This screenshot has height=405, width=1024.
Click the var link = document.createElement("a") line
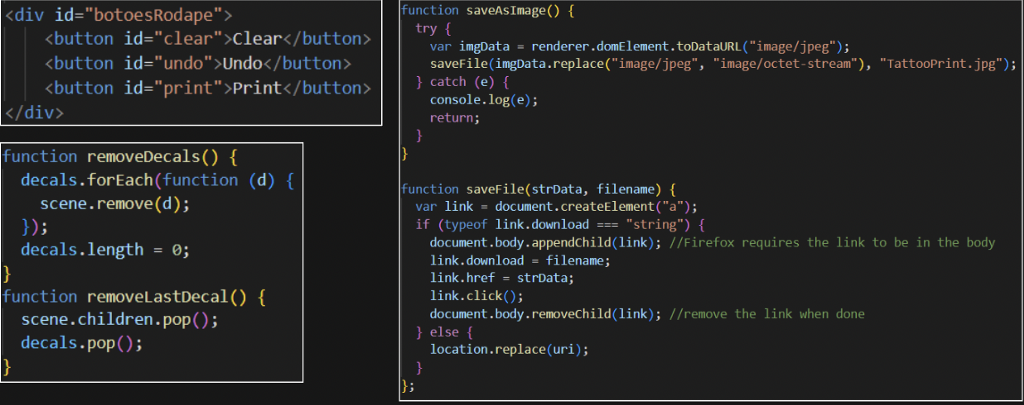(557, 207)
